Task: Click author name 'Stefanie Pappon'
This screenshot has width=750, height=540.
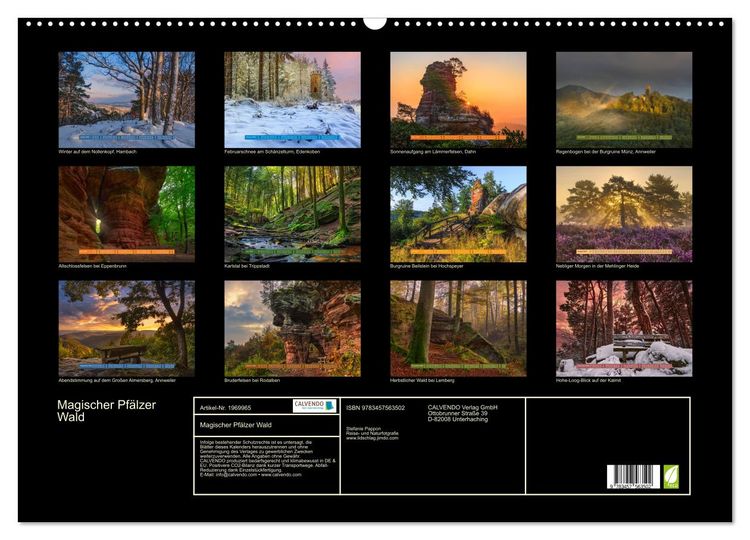Action: point(364,429)
